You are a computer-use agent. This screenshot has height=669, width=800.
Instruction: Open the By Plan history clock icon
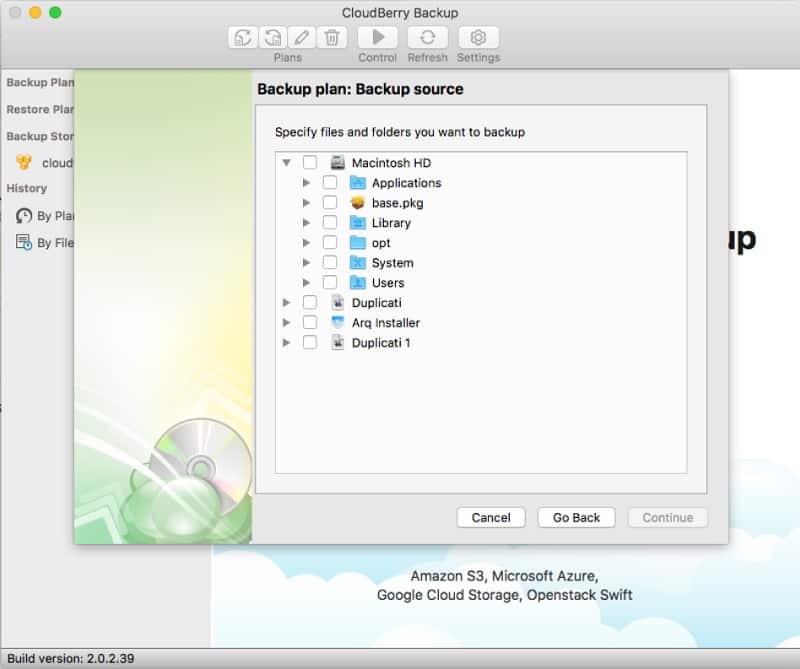23,216
